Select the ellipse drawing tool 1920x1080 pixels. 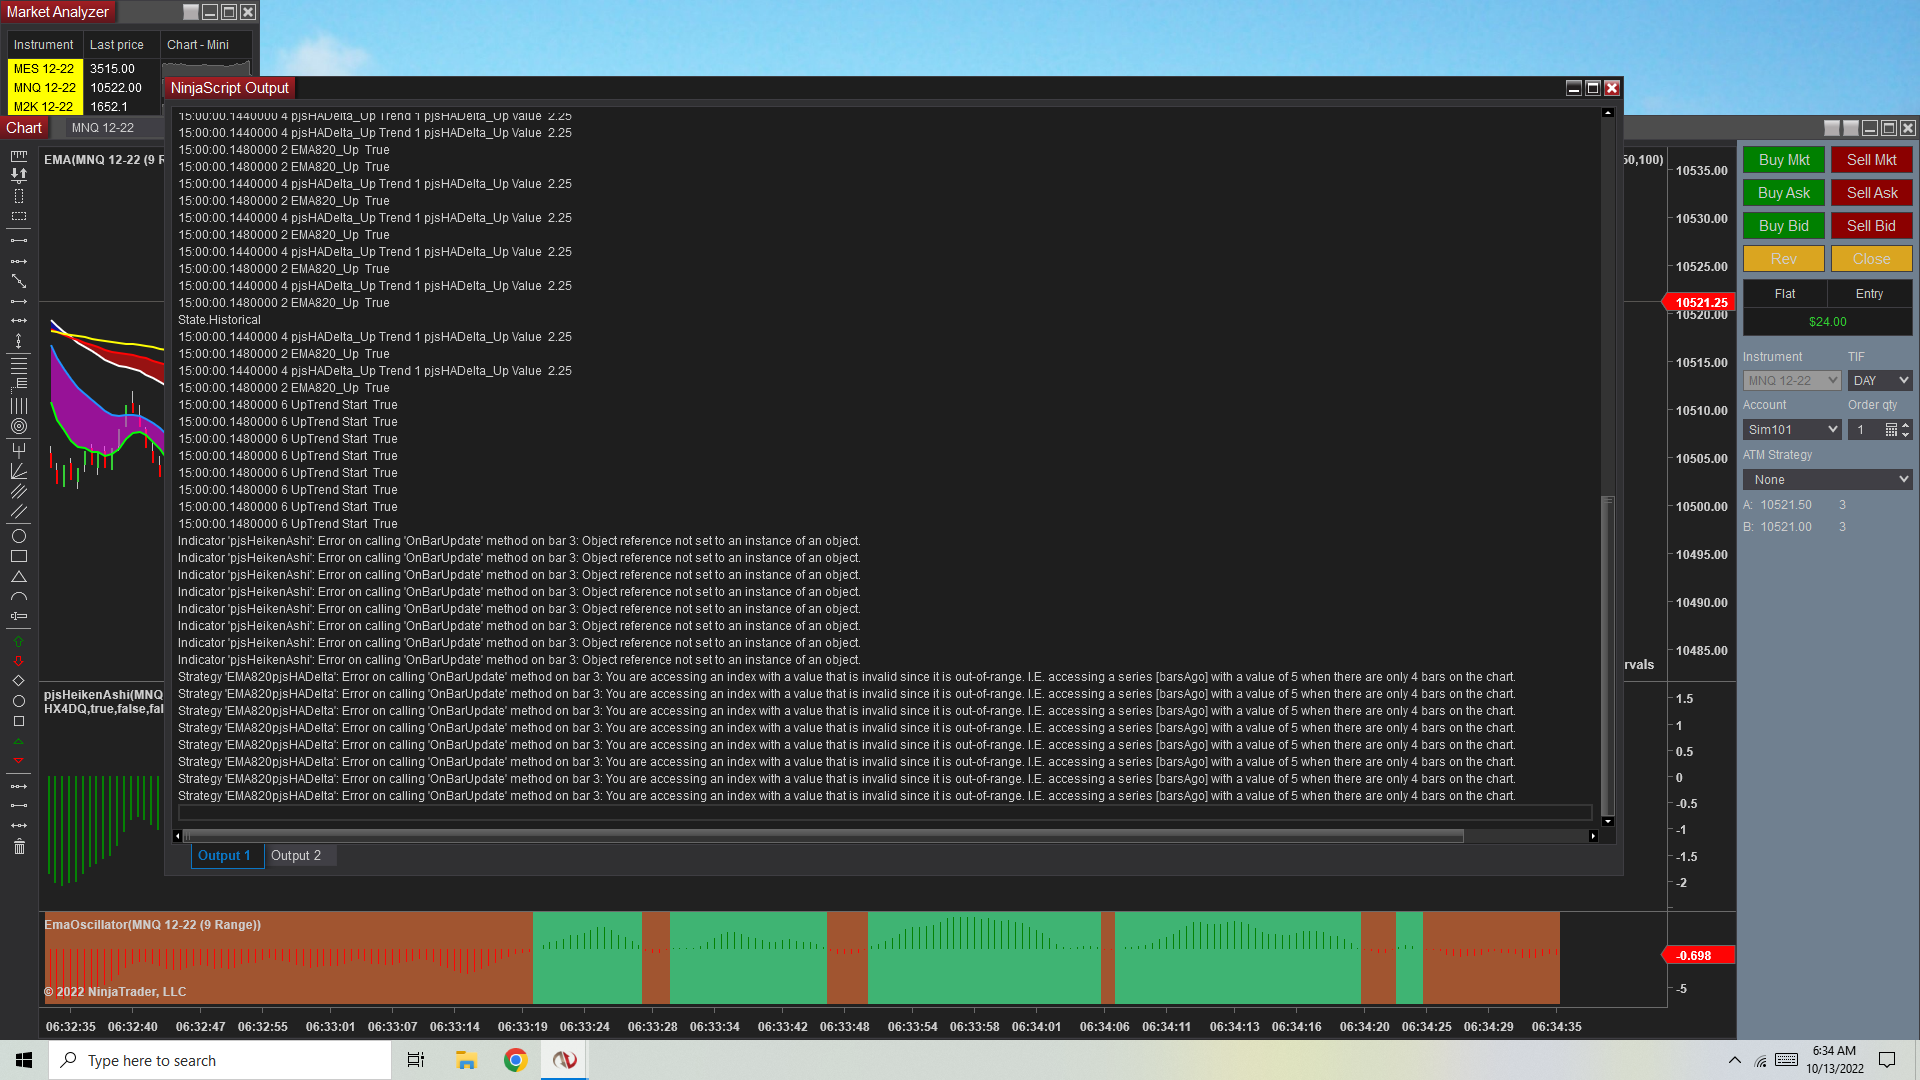[18, 536]
